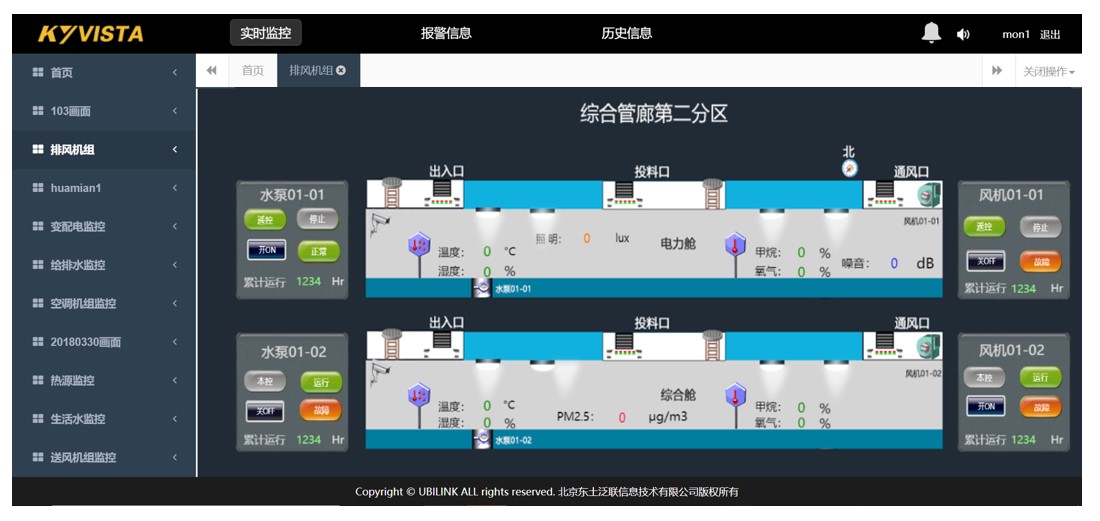Image resolution: width=1100 pixels, height=521 pixels.
Task: Click the methane sensor icon in 电力舱
Action: point(735,246)
